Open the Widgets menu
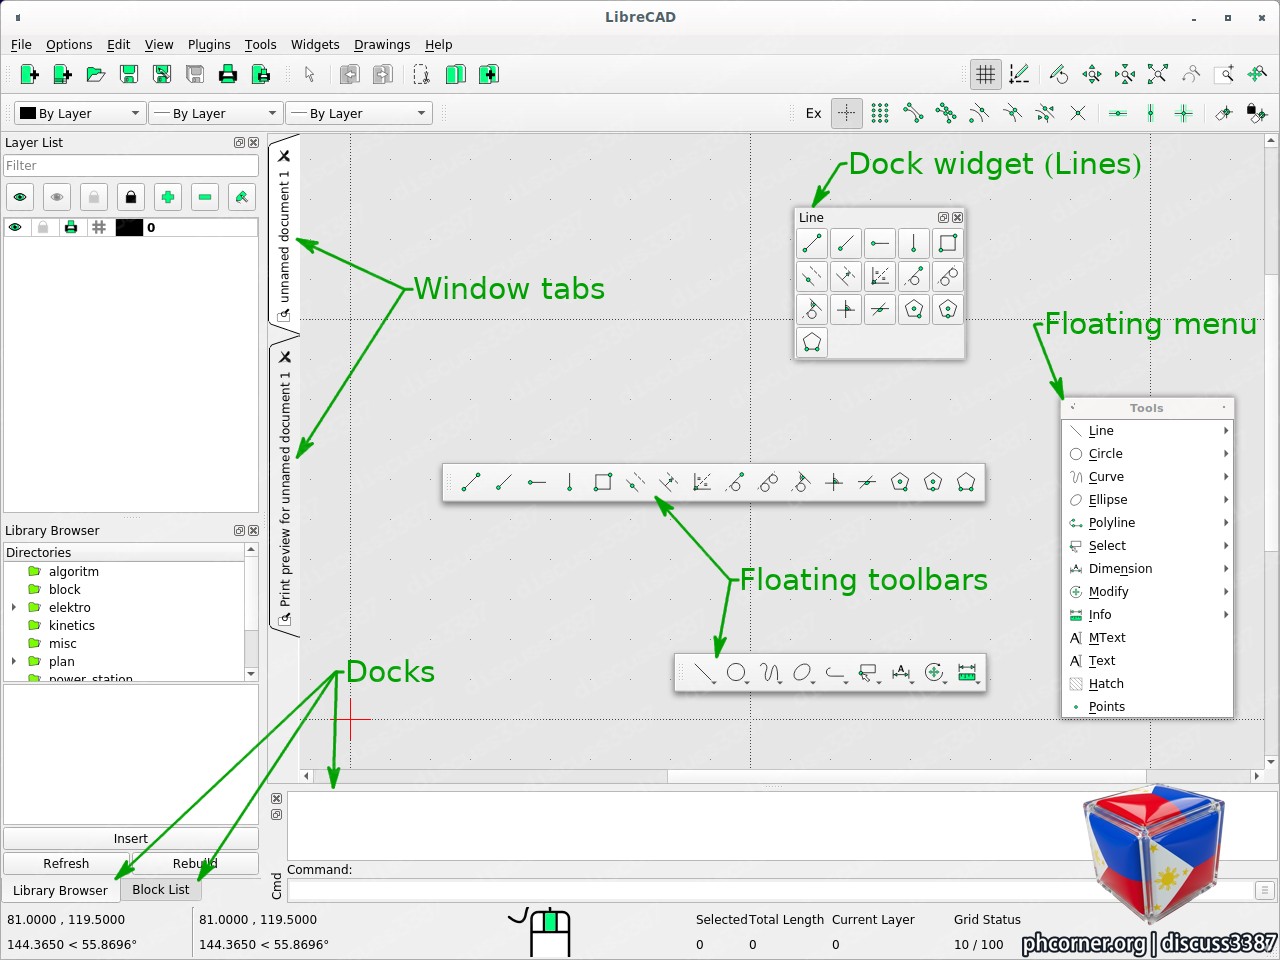 pos(315,44)
